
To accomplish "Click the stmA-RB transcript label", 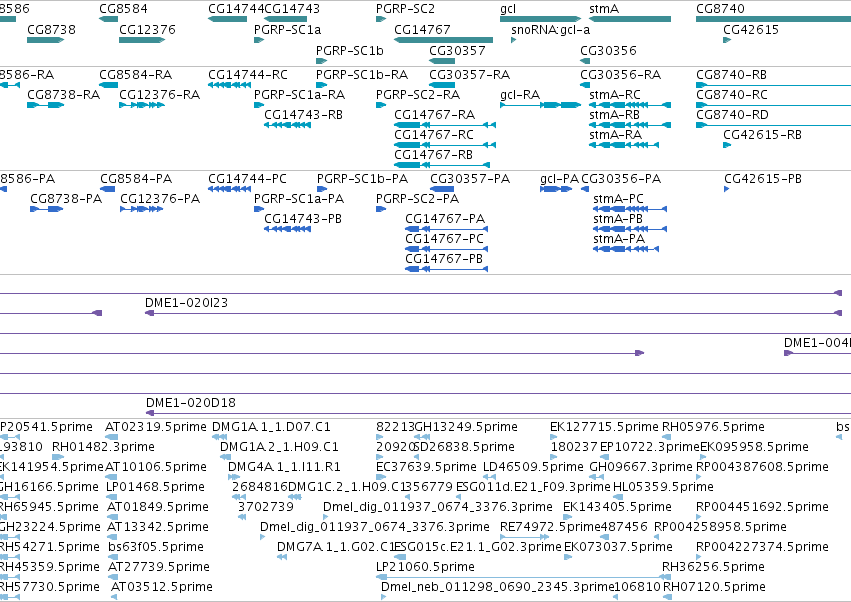I will (614, 115).
